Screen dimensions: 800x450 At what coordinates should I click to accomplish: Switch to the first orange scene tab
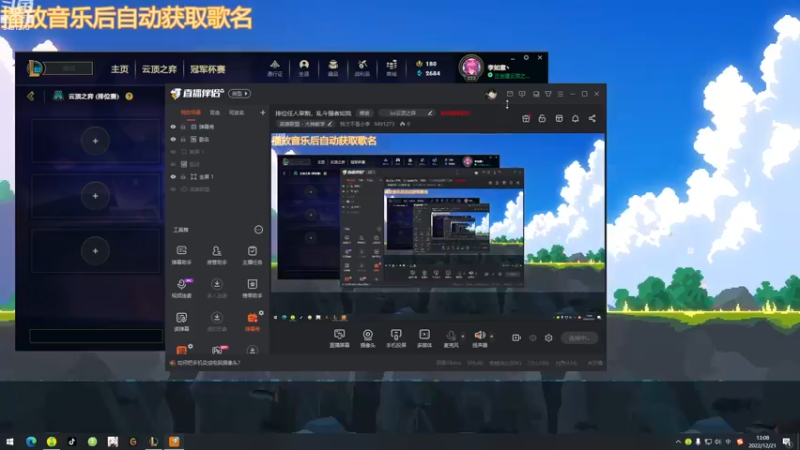(x=191, y=113)
